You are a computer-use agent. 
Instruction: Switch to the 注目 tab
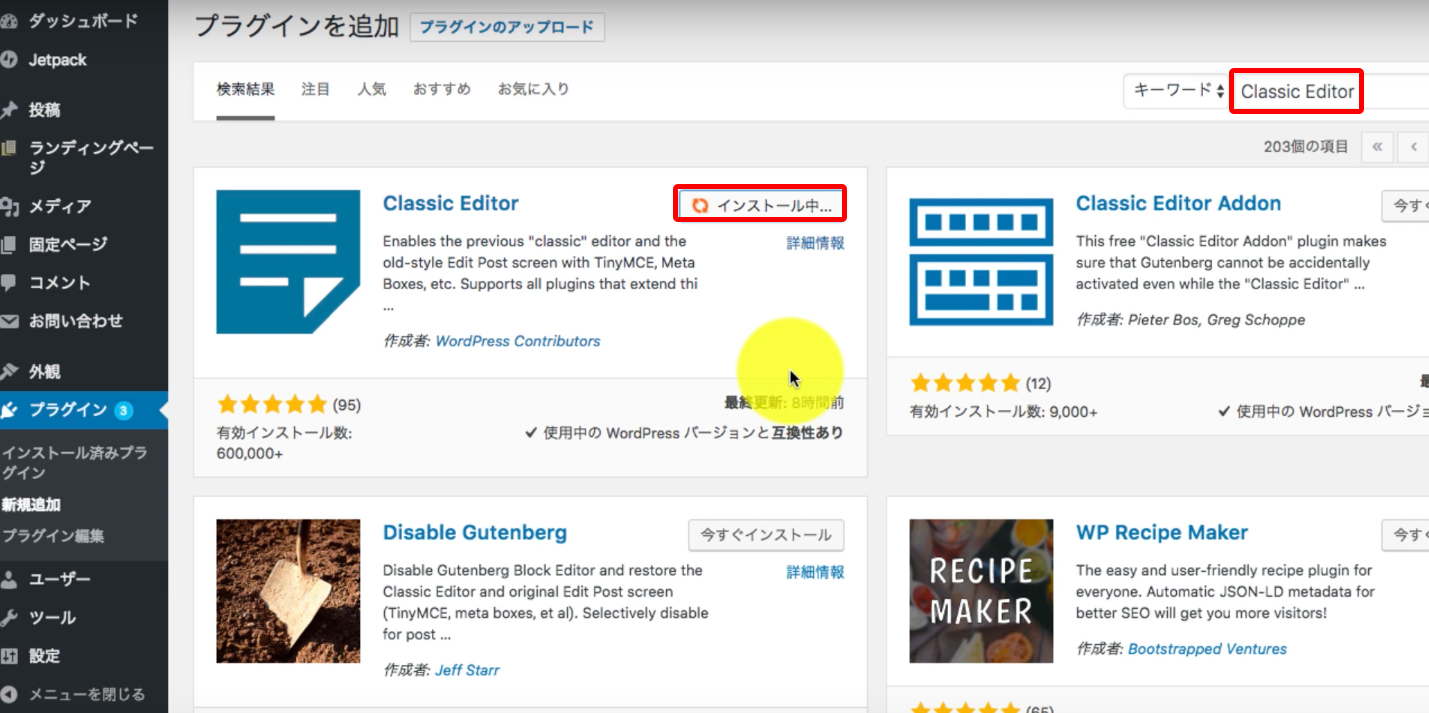[x=316, y=89]
